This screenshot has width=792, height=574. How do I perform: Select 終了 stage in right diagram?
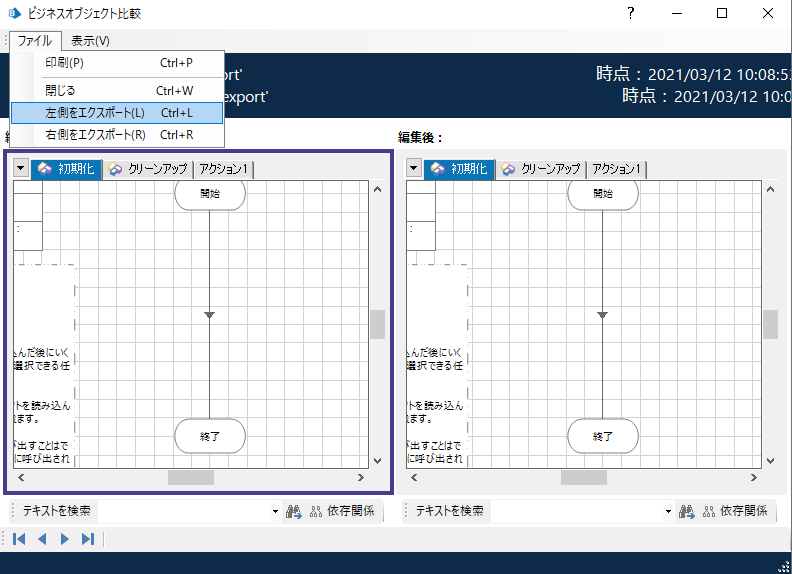coord(603,436)
